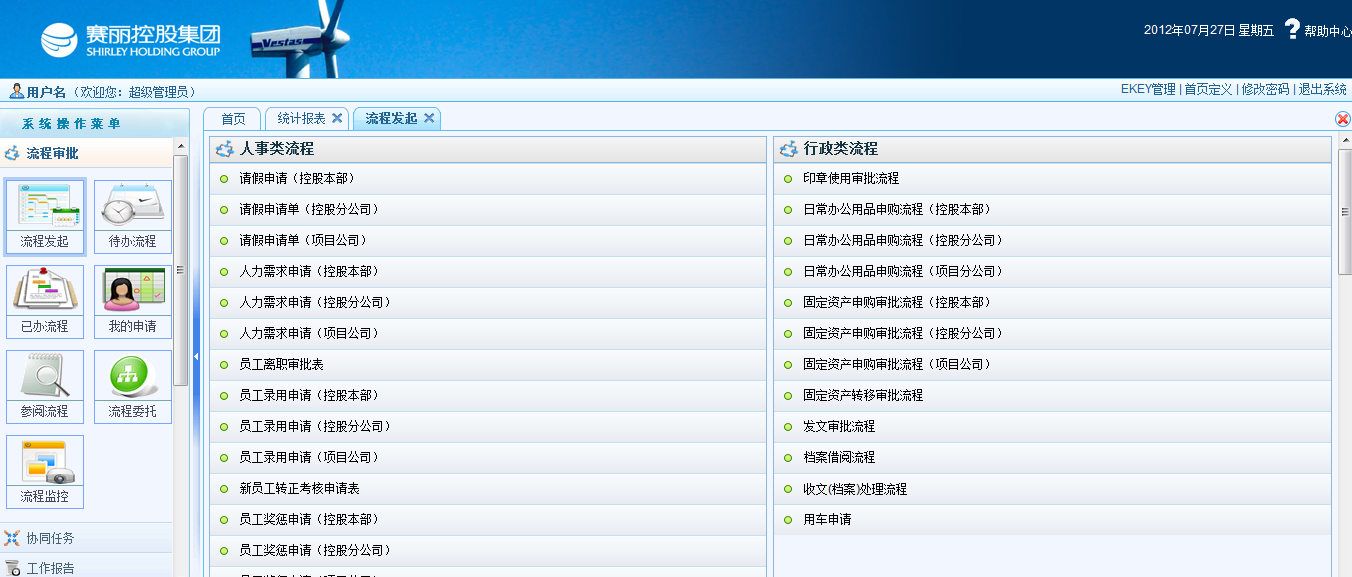Collapse the left sidebar using splitter arrow
1352x577 pixels.
click(x=196, y=357)
